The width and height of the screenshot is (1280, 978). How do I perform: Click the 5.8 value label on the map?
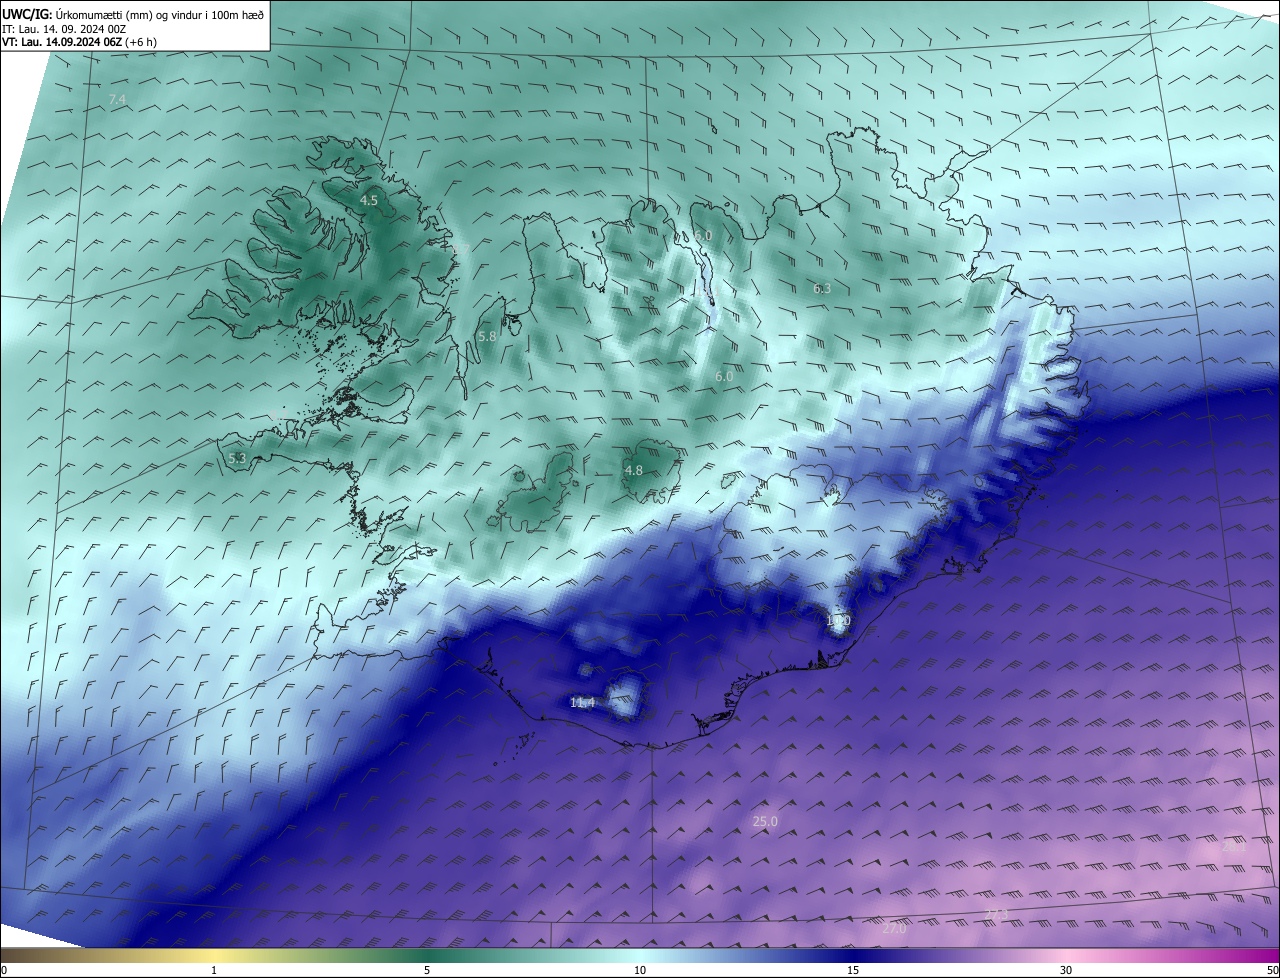click(487, 337)
